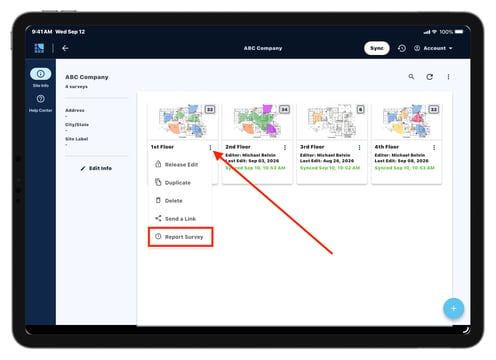Viewport: 496px width, 360px height.
Task: Click the Sync button
Action: click(x=377, y=48)
